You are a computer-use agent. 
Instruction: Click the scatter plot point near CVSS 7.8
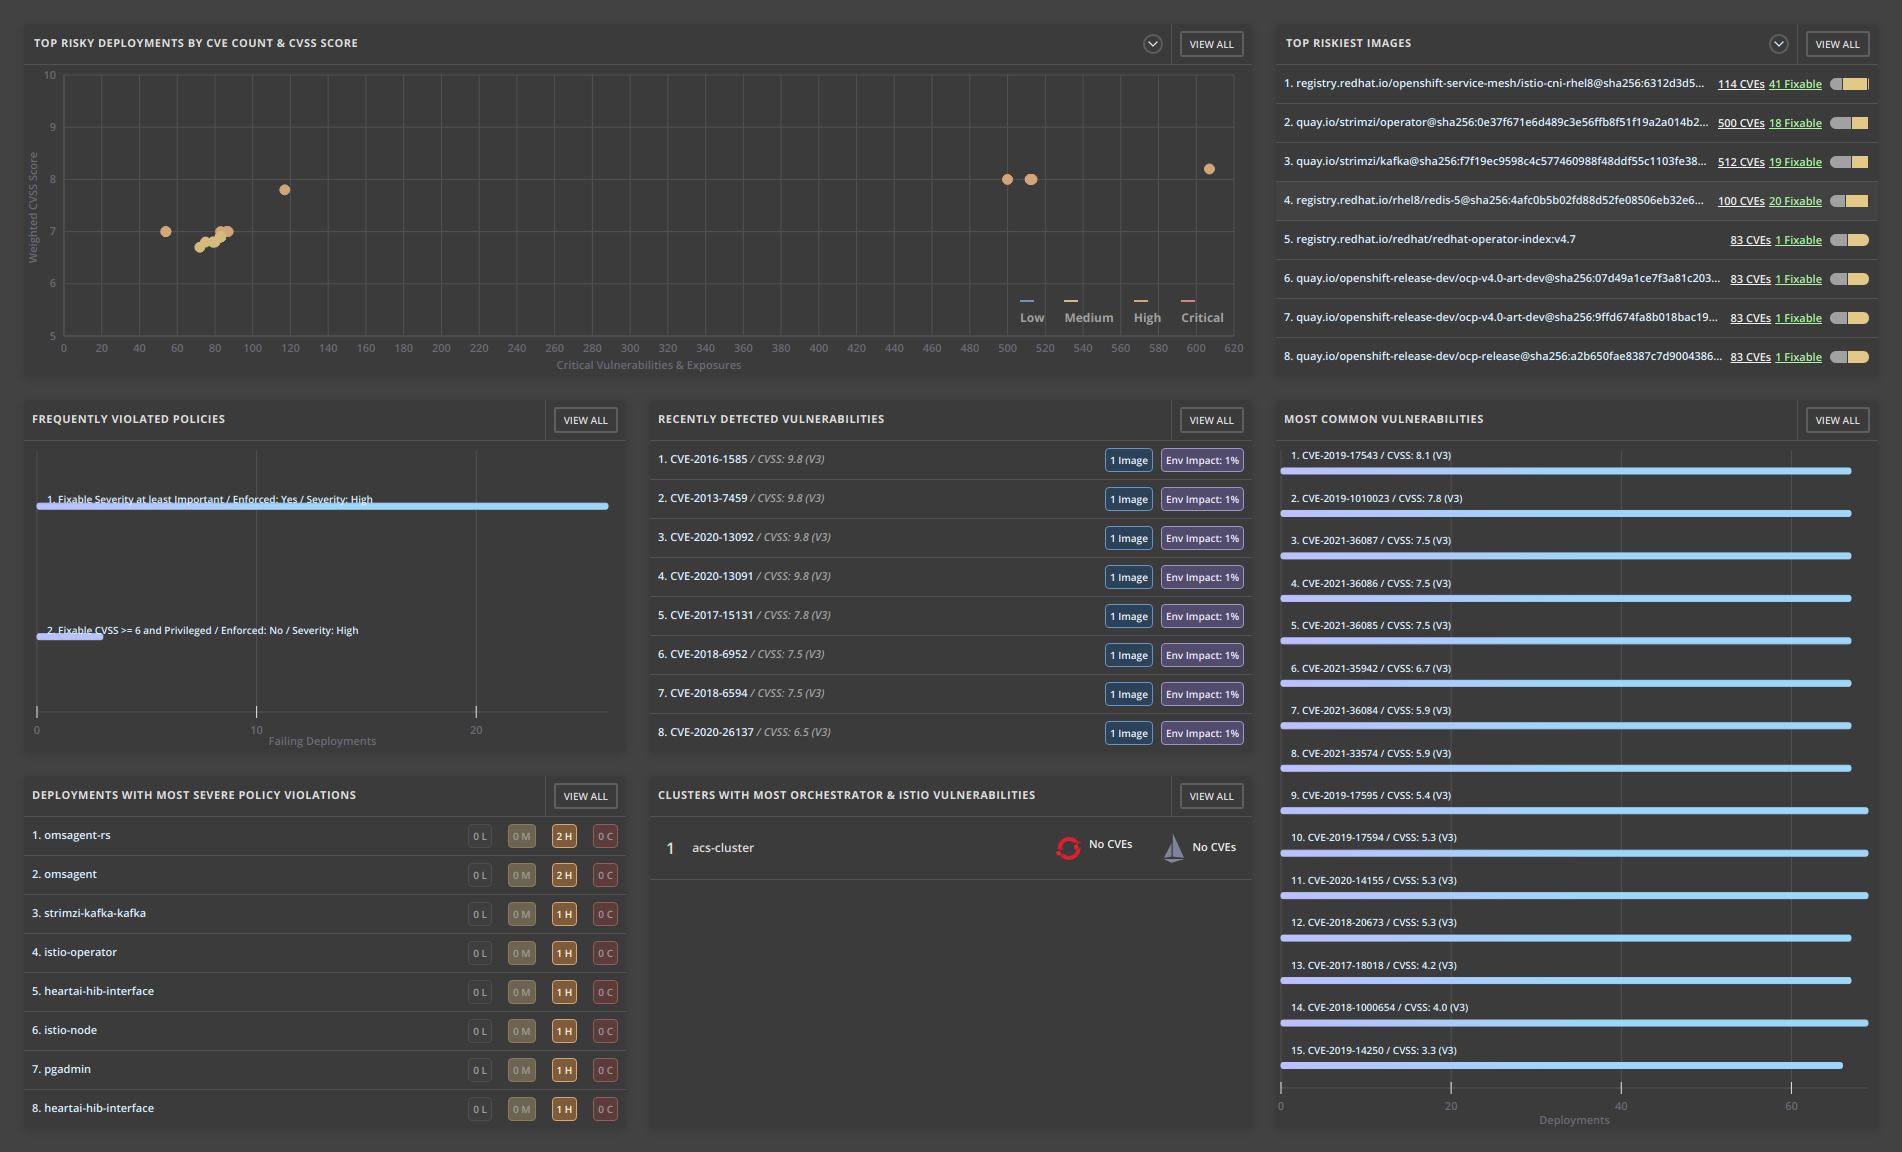coord(283,189)
